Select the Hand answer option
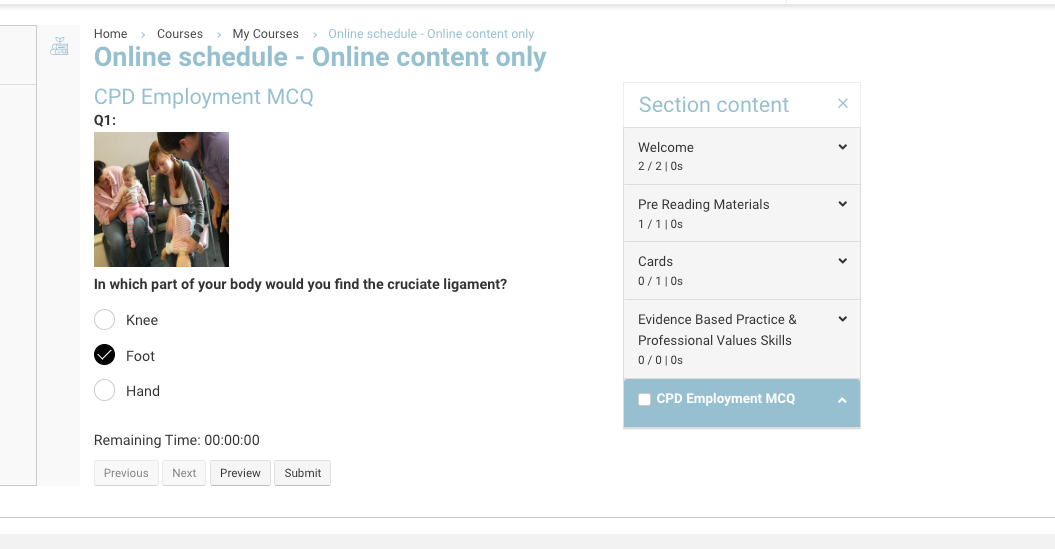The image size is (1055, 549). coord(105,391)
